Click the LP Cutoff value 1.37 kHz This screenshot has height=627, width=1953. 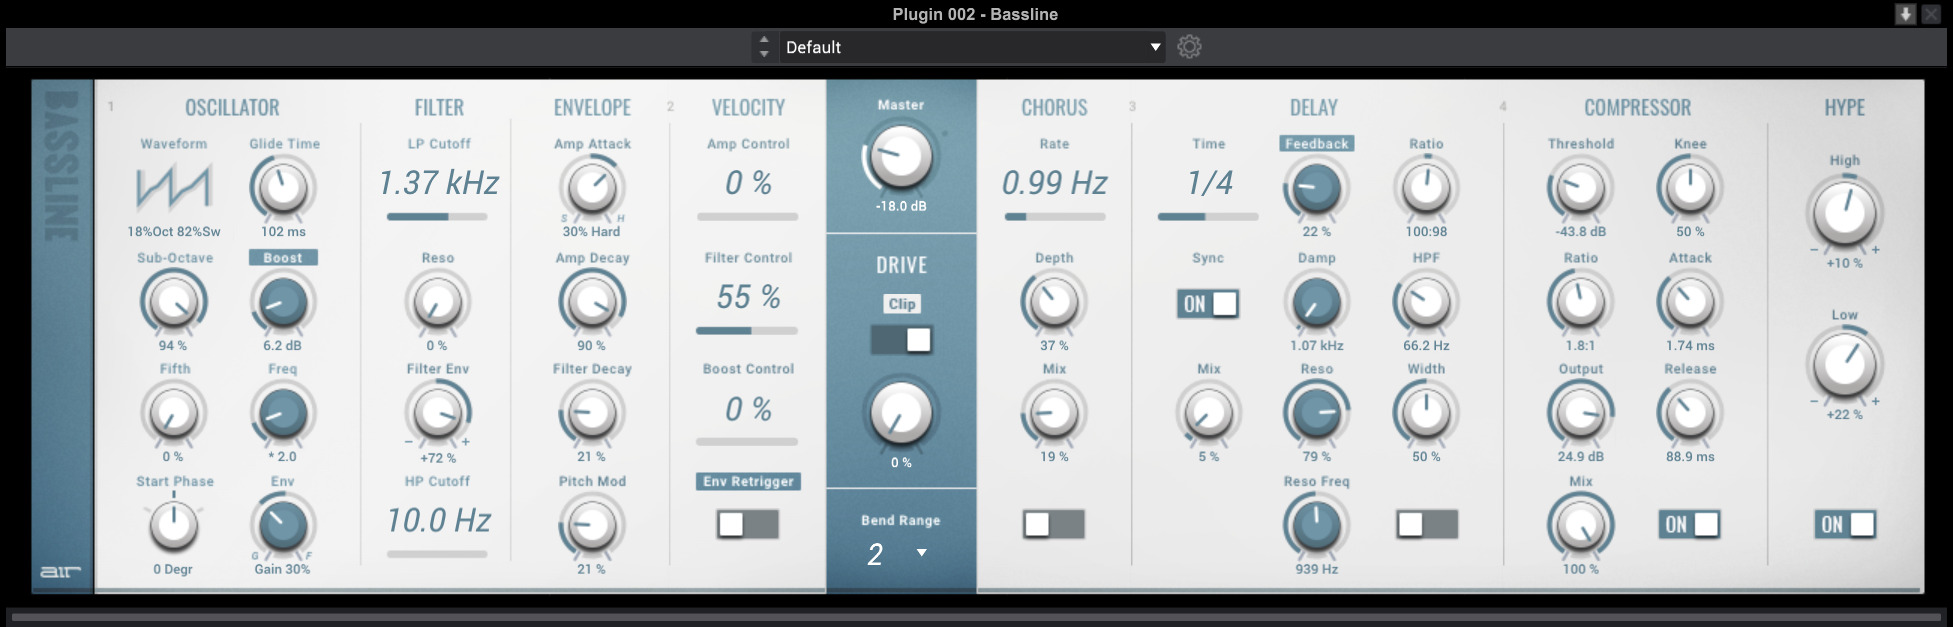438,183
